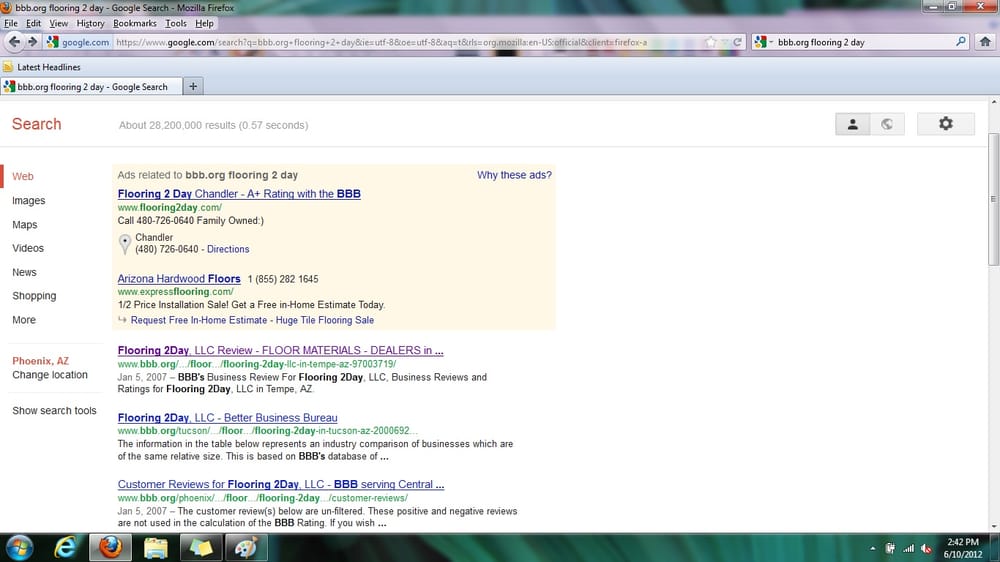Launch Internet Explorer from taskbar
The image size is (1000, 562).
coord(65,548)
